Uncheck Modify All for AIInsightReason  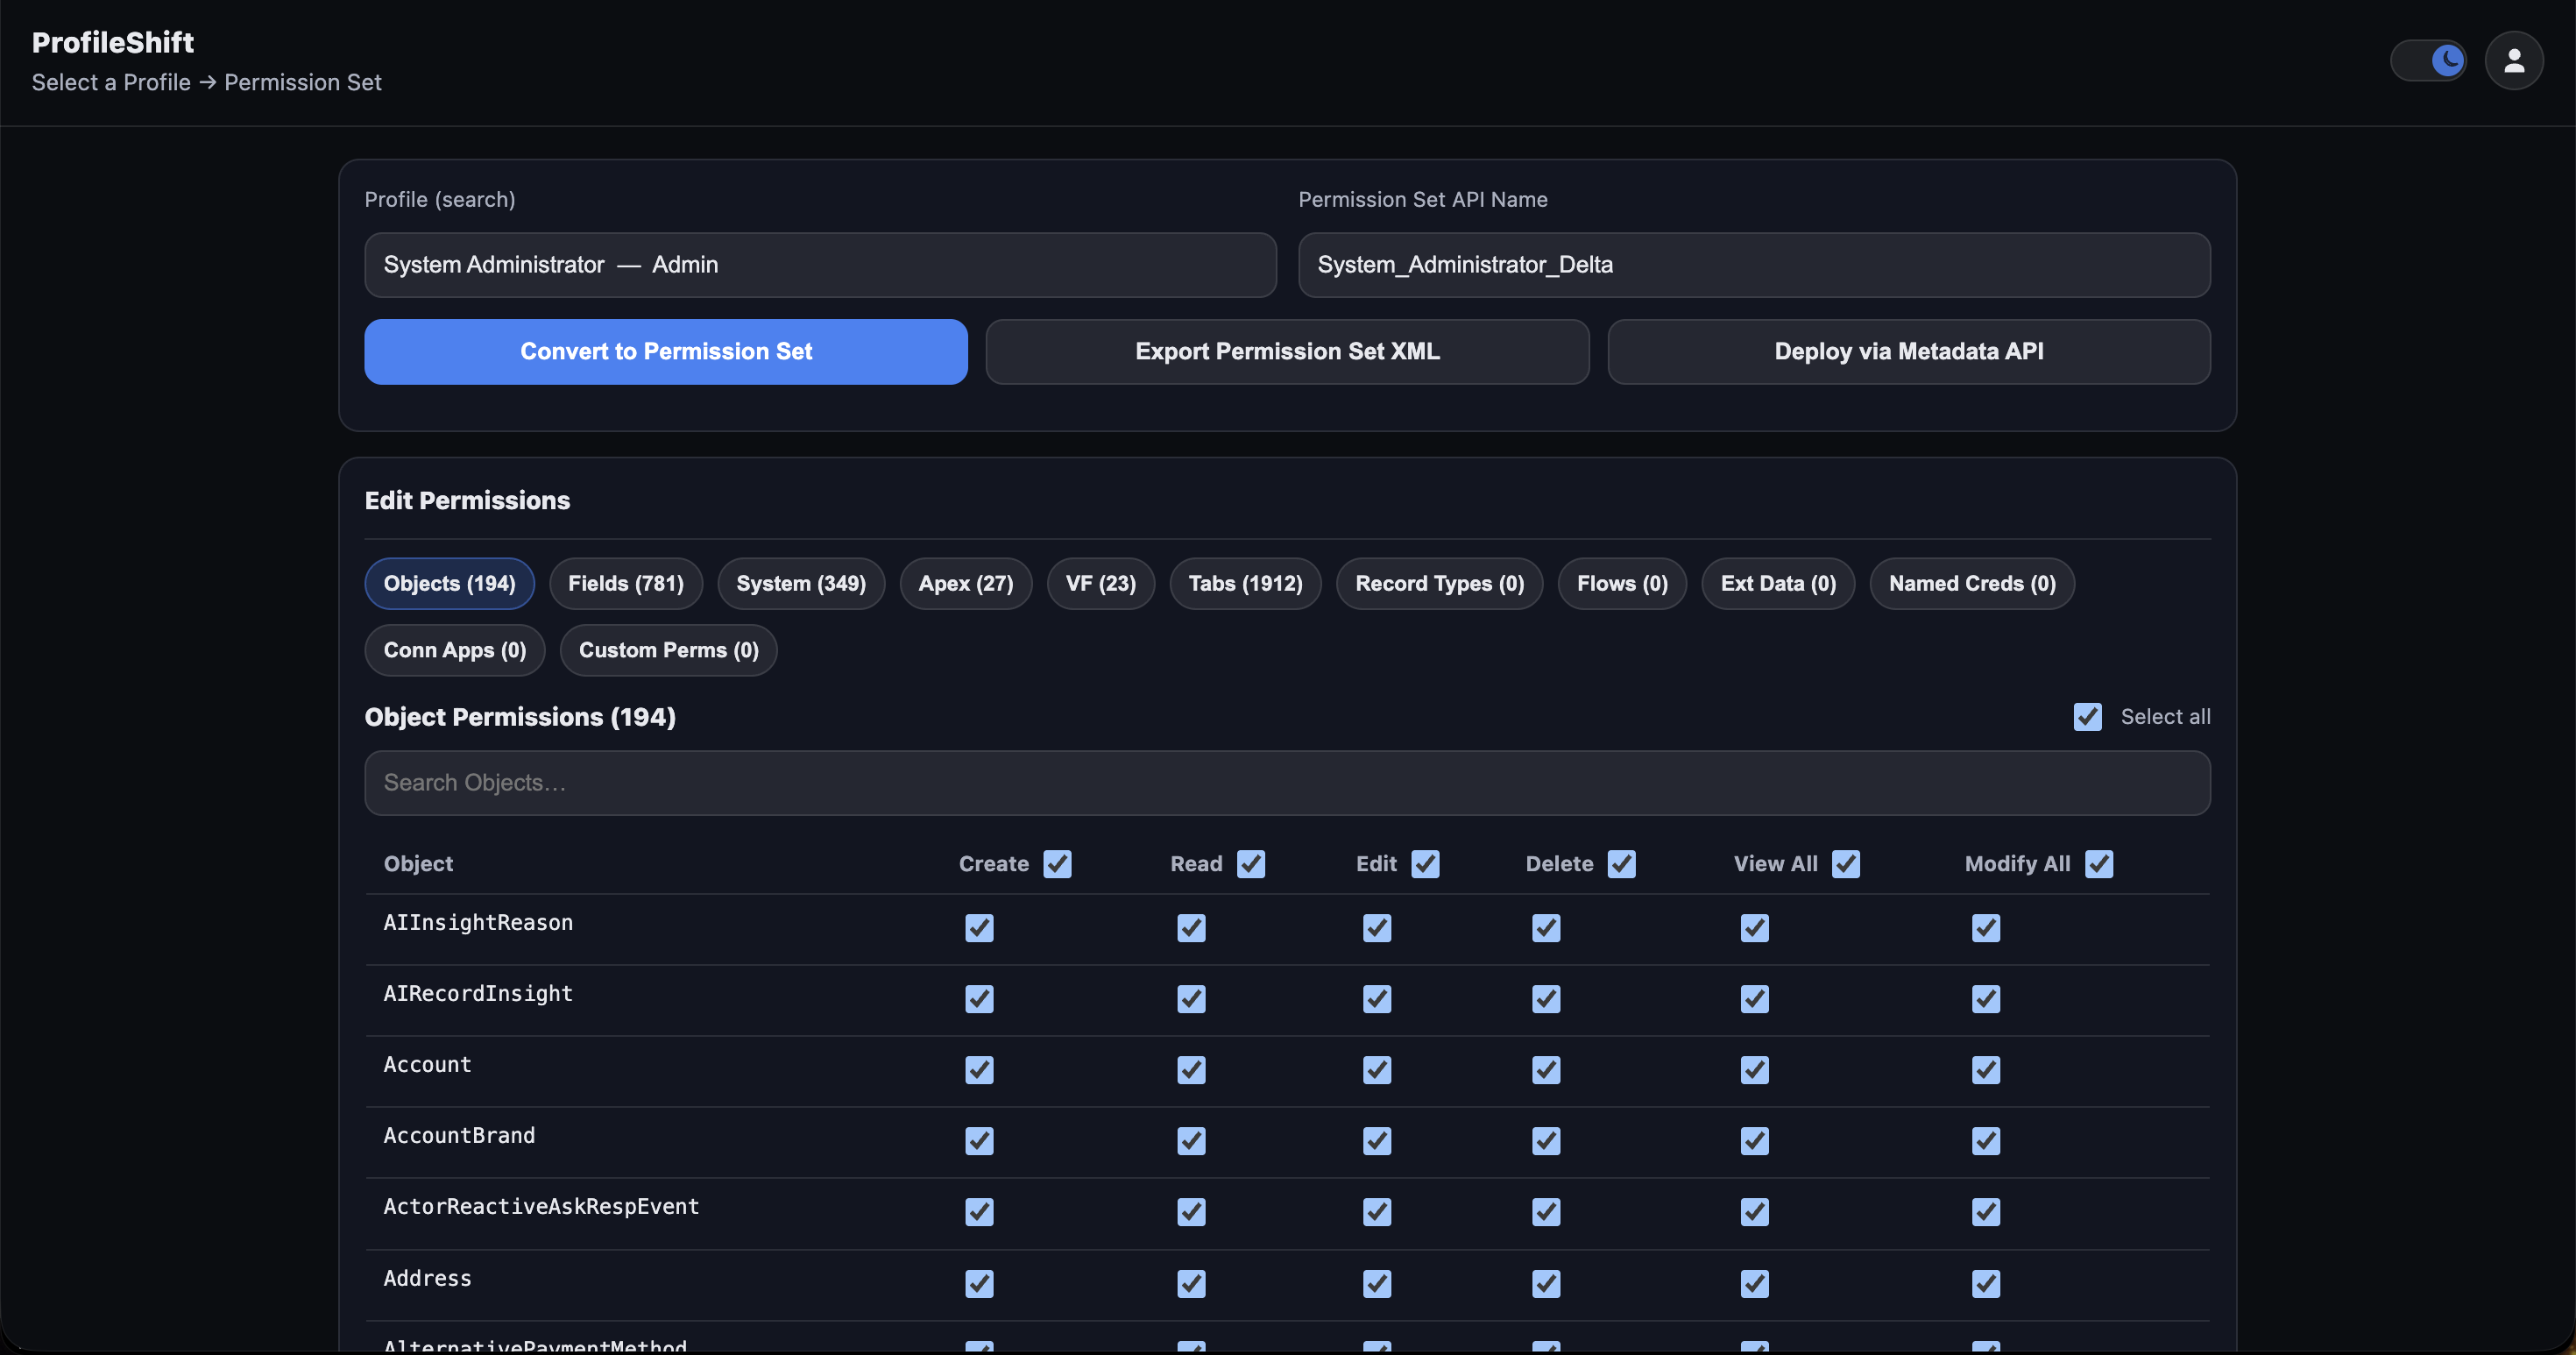pyautogui.click(x=1986, y=928)
